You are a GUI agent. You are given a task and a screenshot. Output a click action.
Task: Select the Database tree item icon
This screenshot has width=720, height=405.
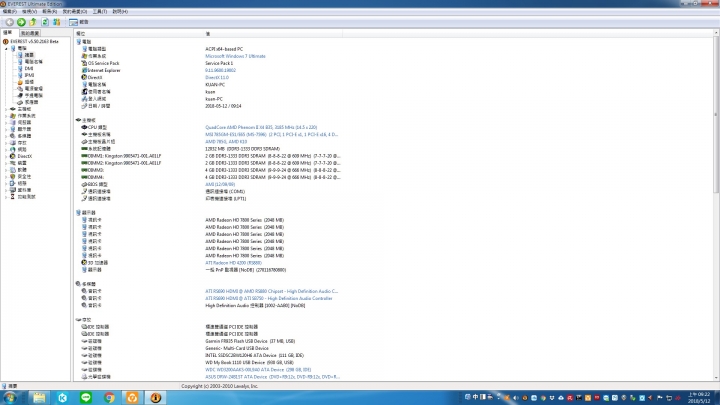tap(13, 190)
